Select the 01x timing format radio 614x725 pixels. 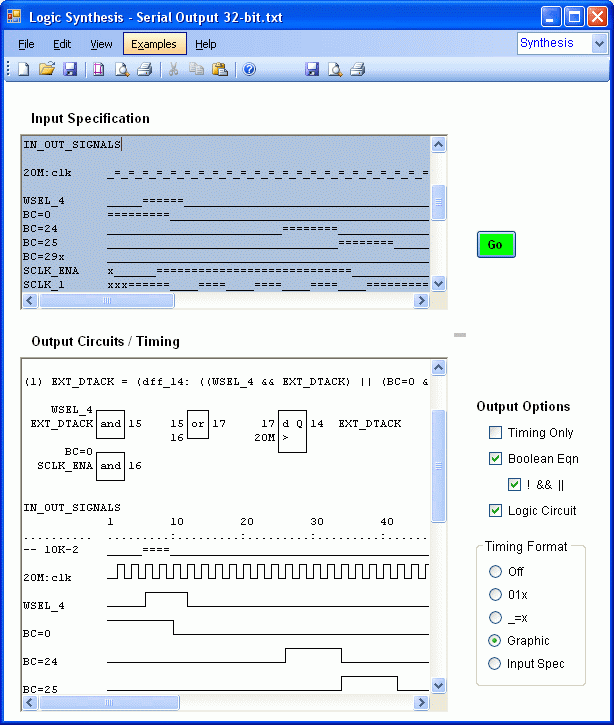pyautogui.click(x=495, y=594)
